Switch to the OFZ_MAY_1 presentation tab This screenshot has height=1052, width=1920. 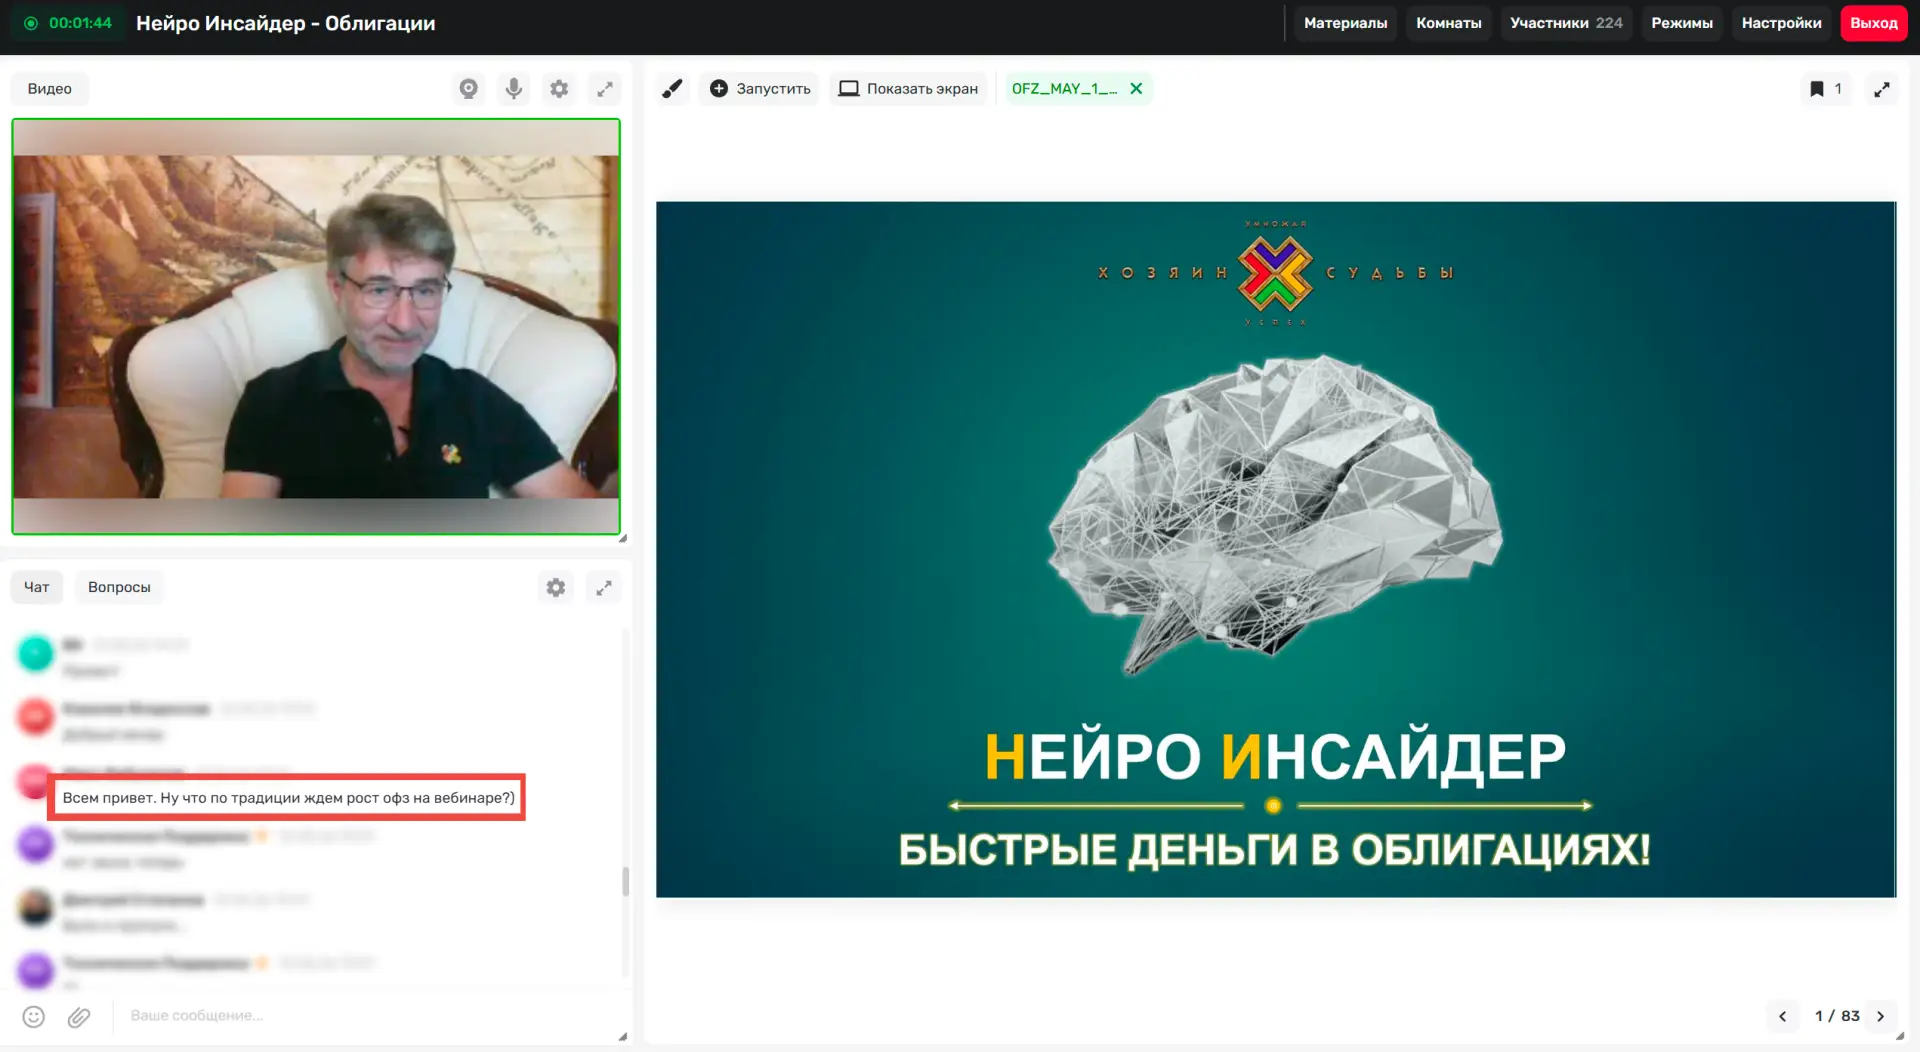(1064, 89)
